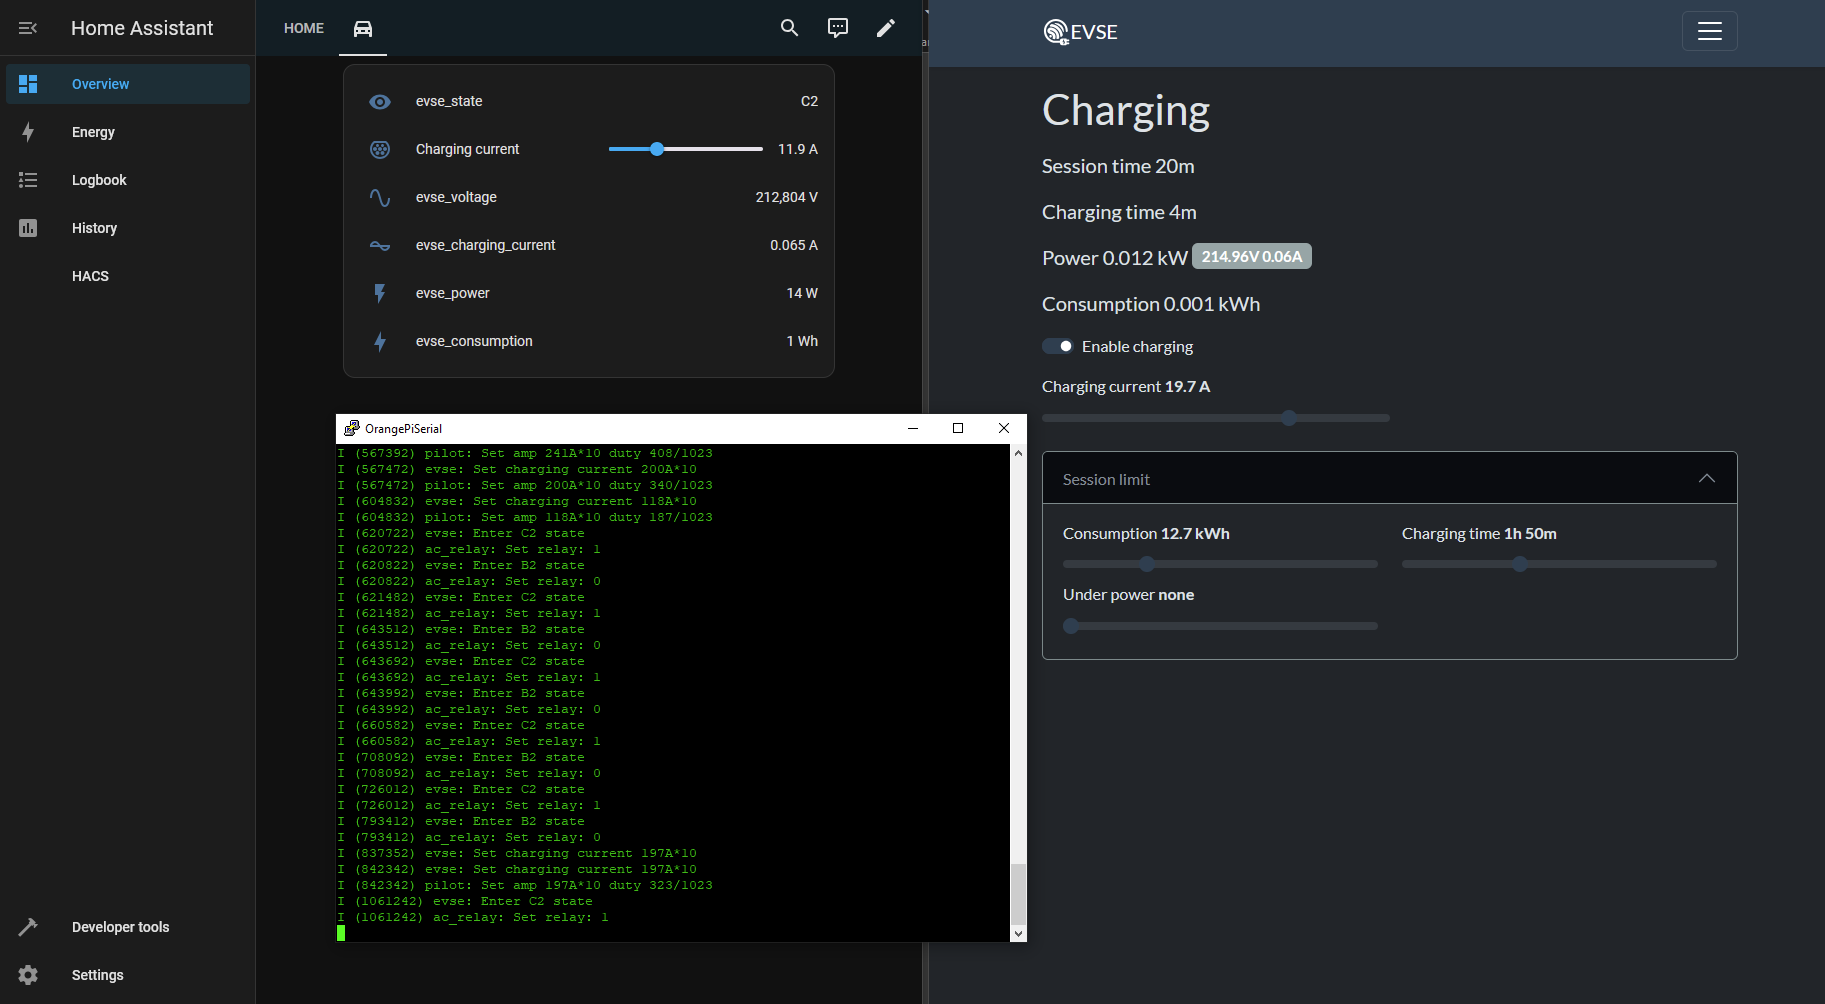Collapse the Home Assistant sidebar menu icon
The width and height of the screenshot is (1825, 1004).
click(28, 28)
